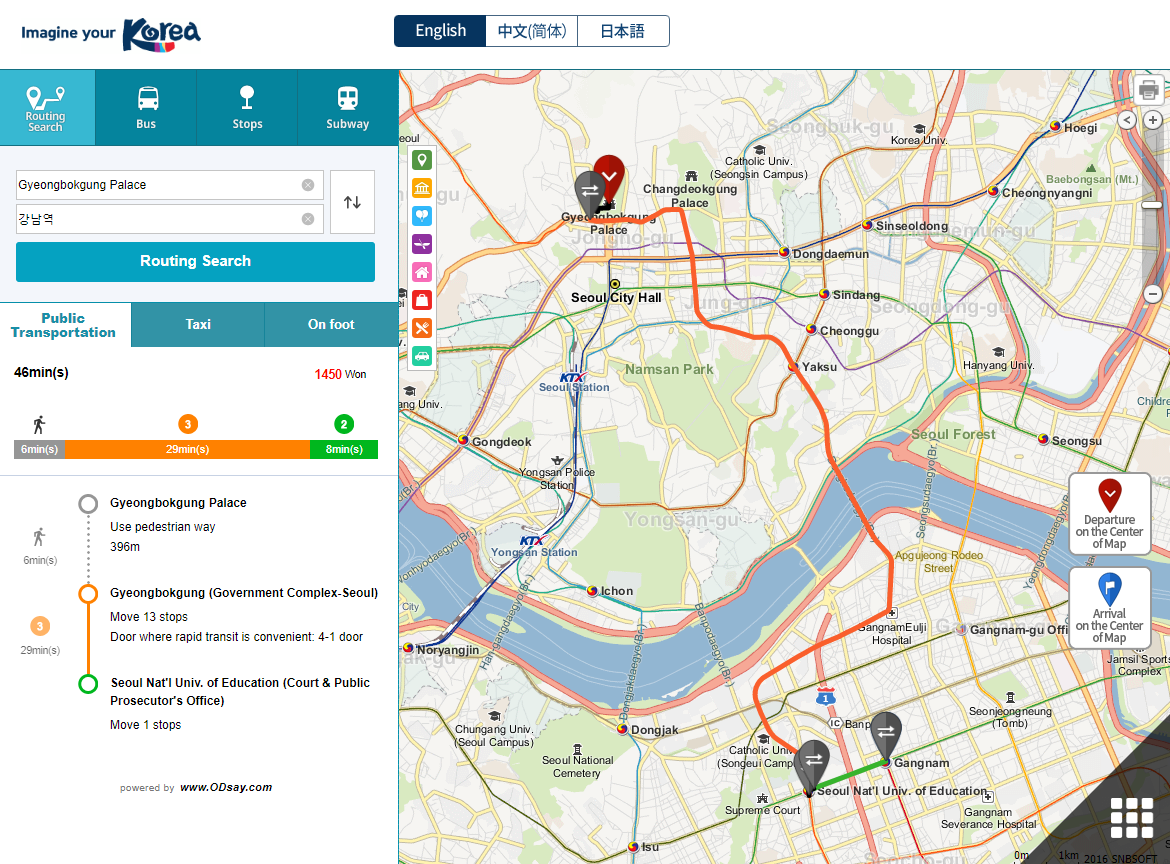Click the Imagine your Korea logo

110,34
